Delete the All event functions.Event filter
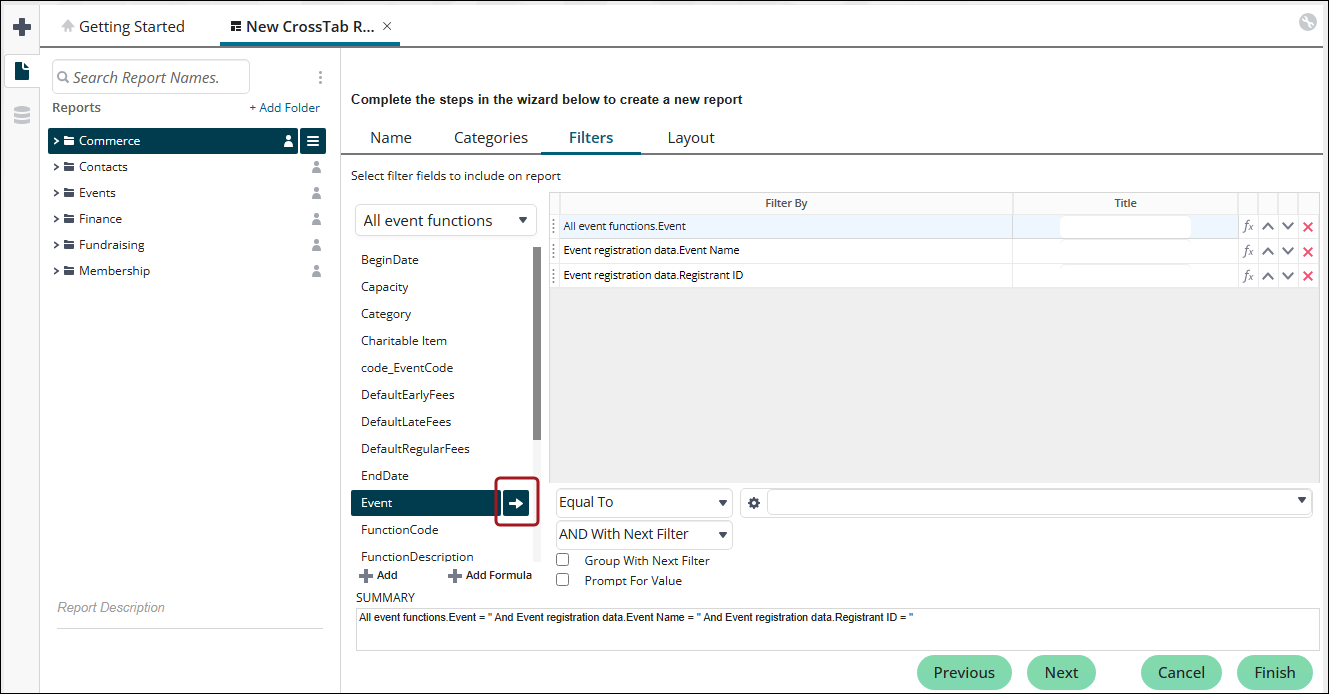 point(1308,226)
